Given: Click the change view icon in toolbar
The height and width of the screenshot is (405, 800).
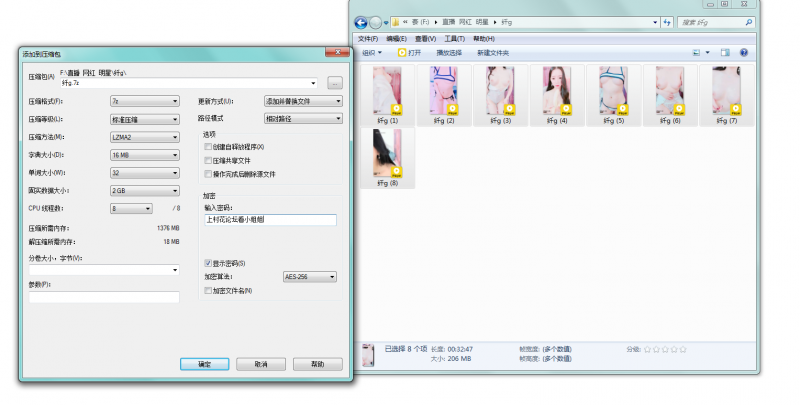Looking at the screenshot, I should coord(696,52).
